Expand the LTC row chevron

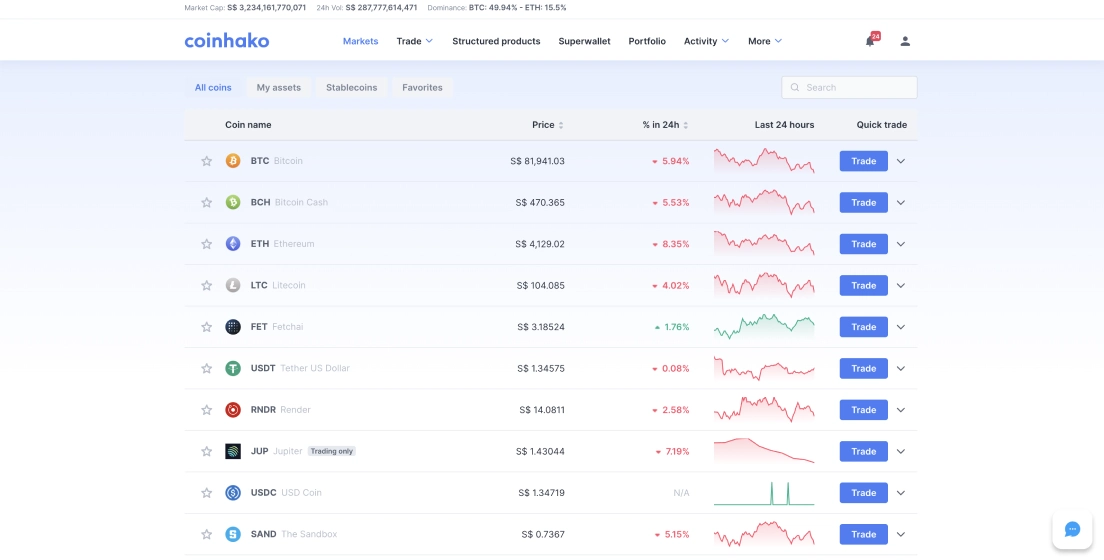point(901,286)
